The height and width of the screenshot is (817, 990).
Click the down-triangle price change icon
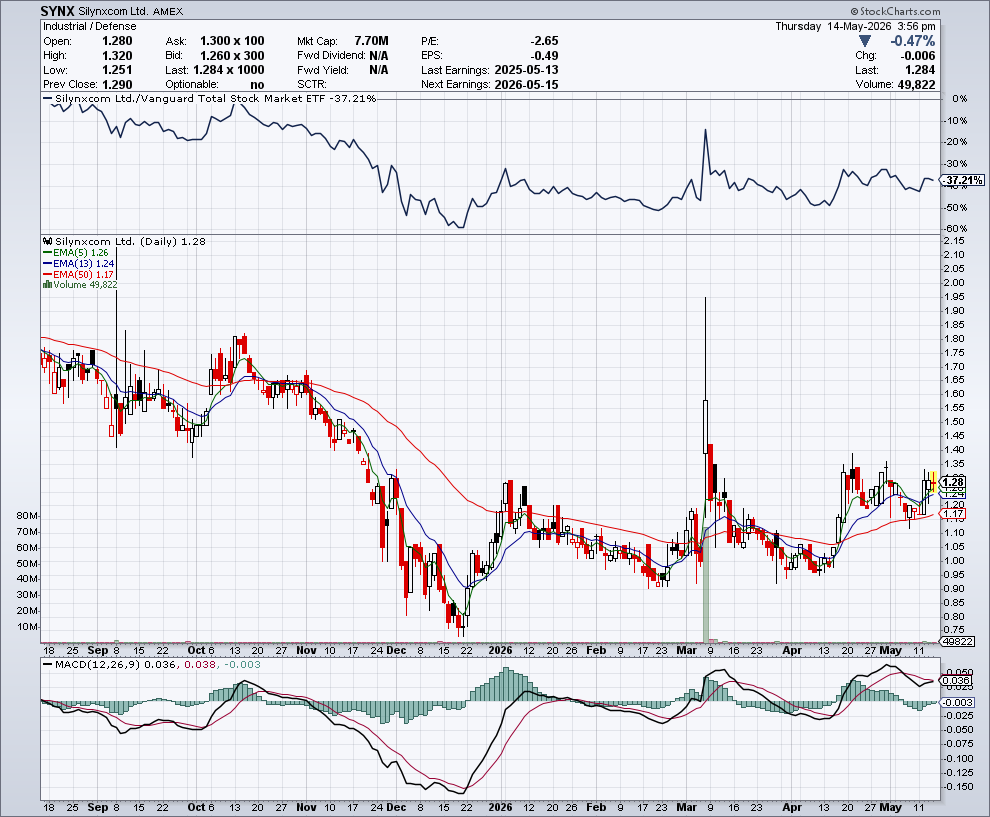coord(865,41)
